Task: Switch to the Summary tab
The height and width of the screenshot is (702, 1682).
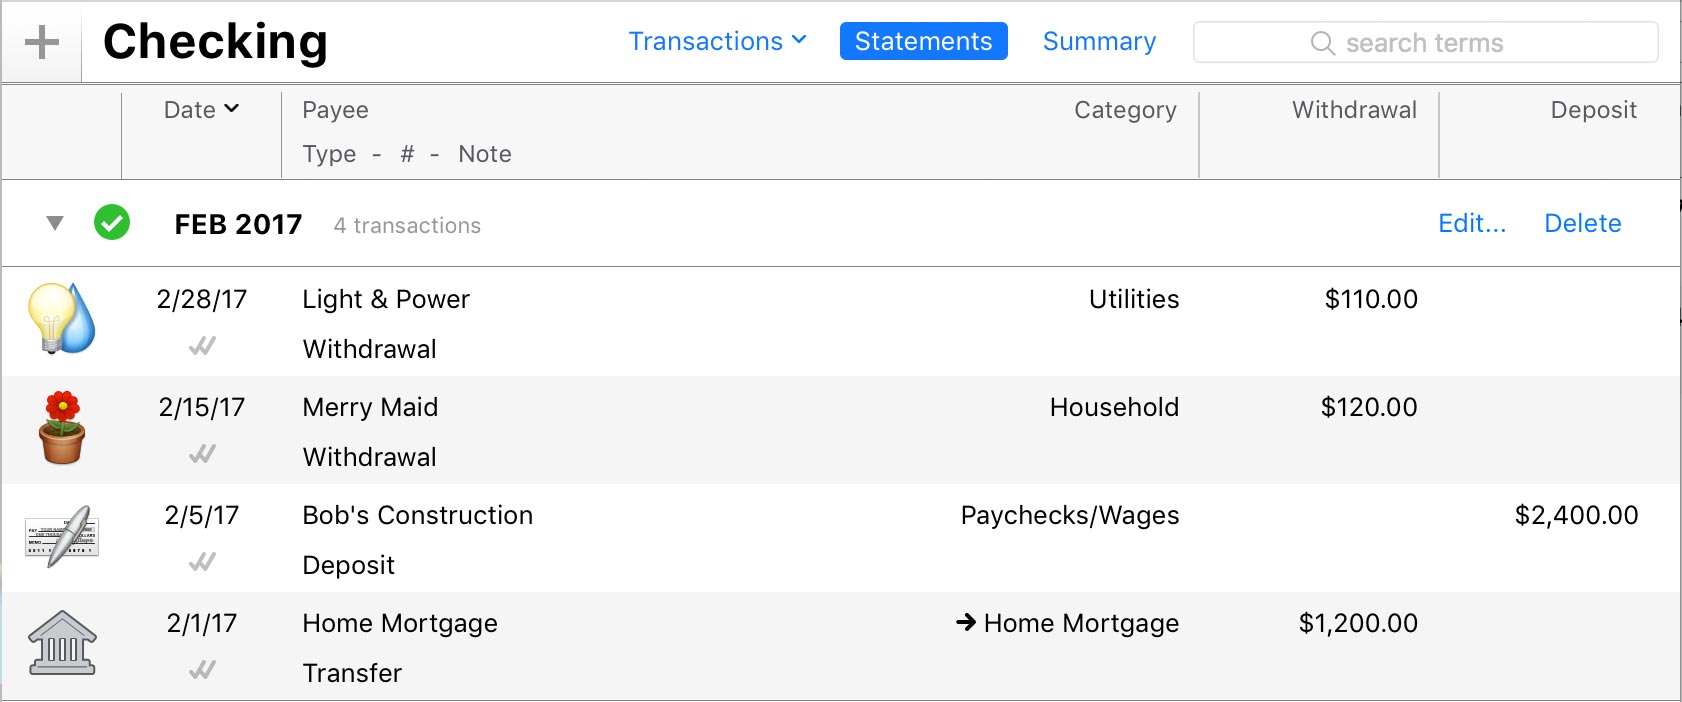Action: tap(1099, 41)
